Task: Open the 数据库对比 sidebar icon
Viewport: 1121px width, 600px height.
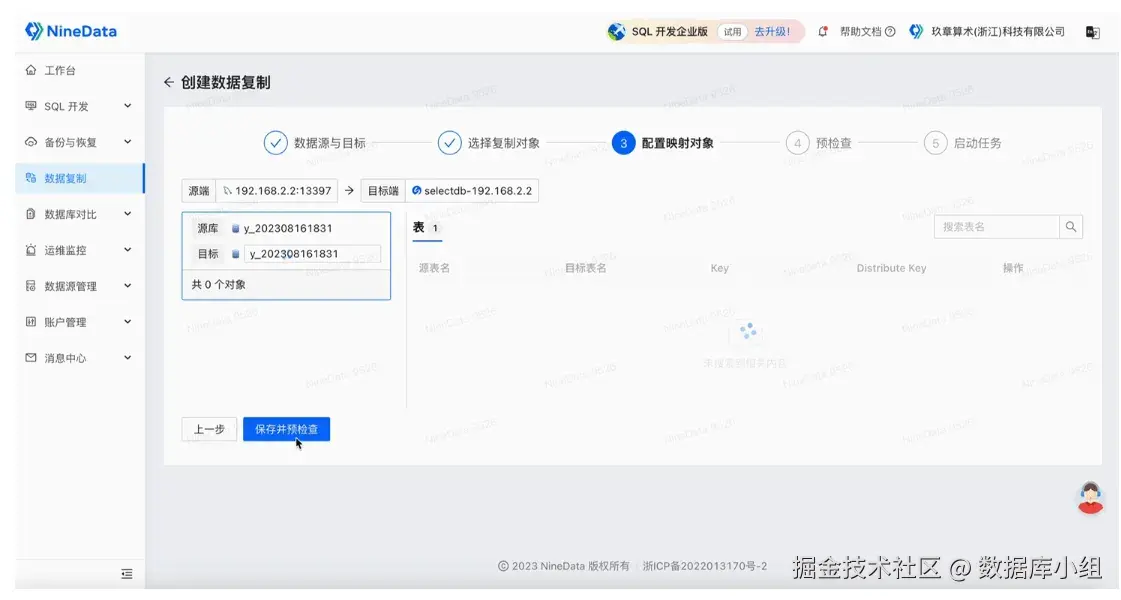Action: [33, 213]
